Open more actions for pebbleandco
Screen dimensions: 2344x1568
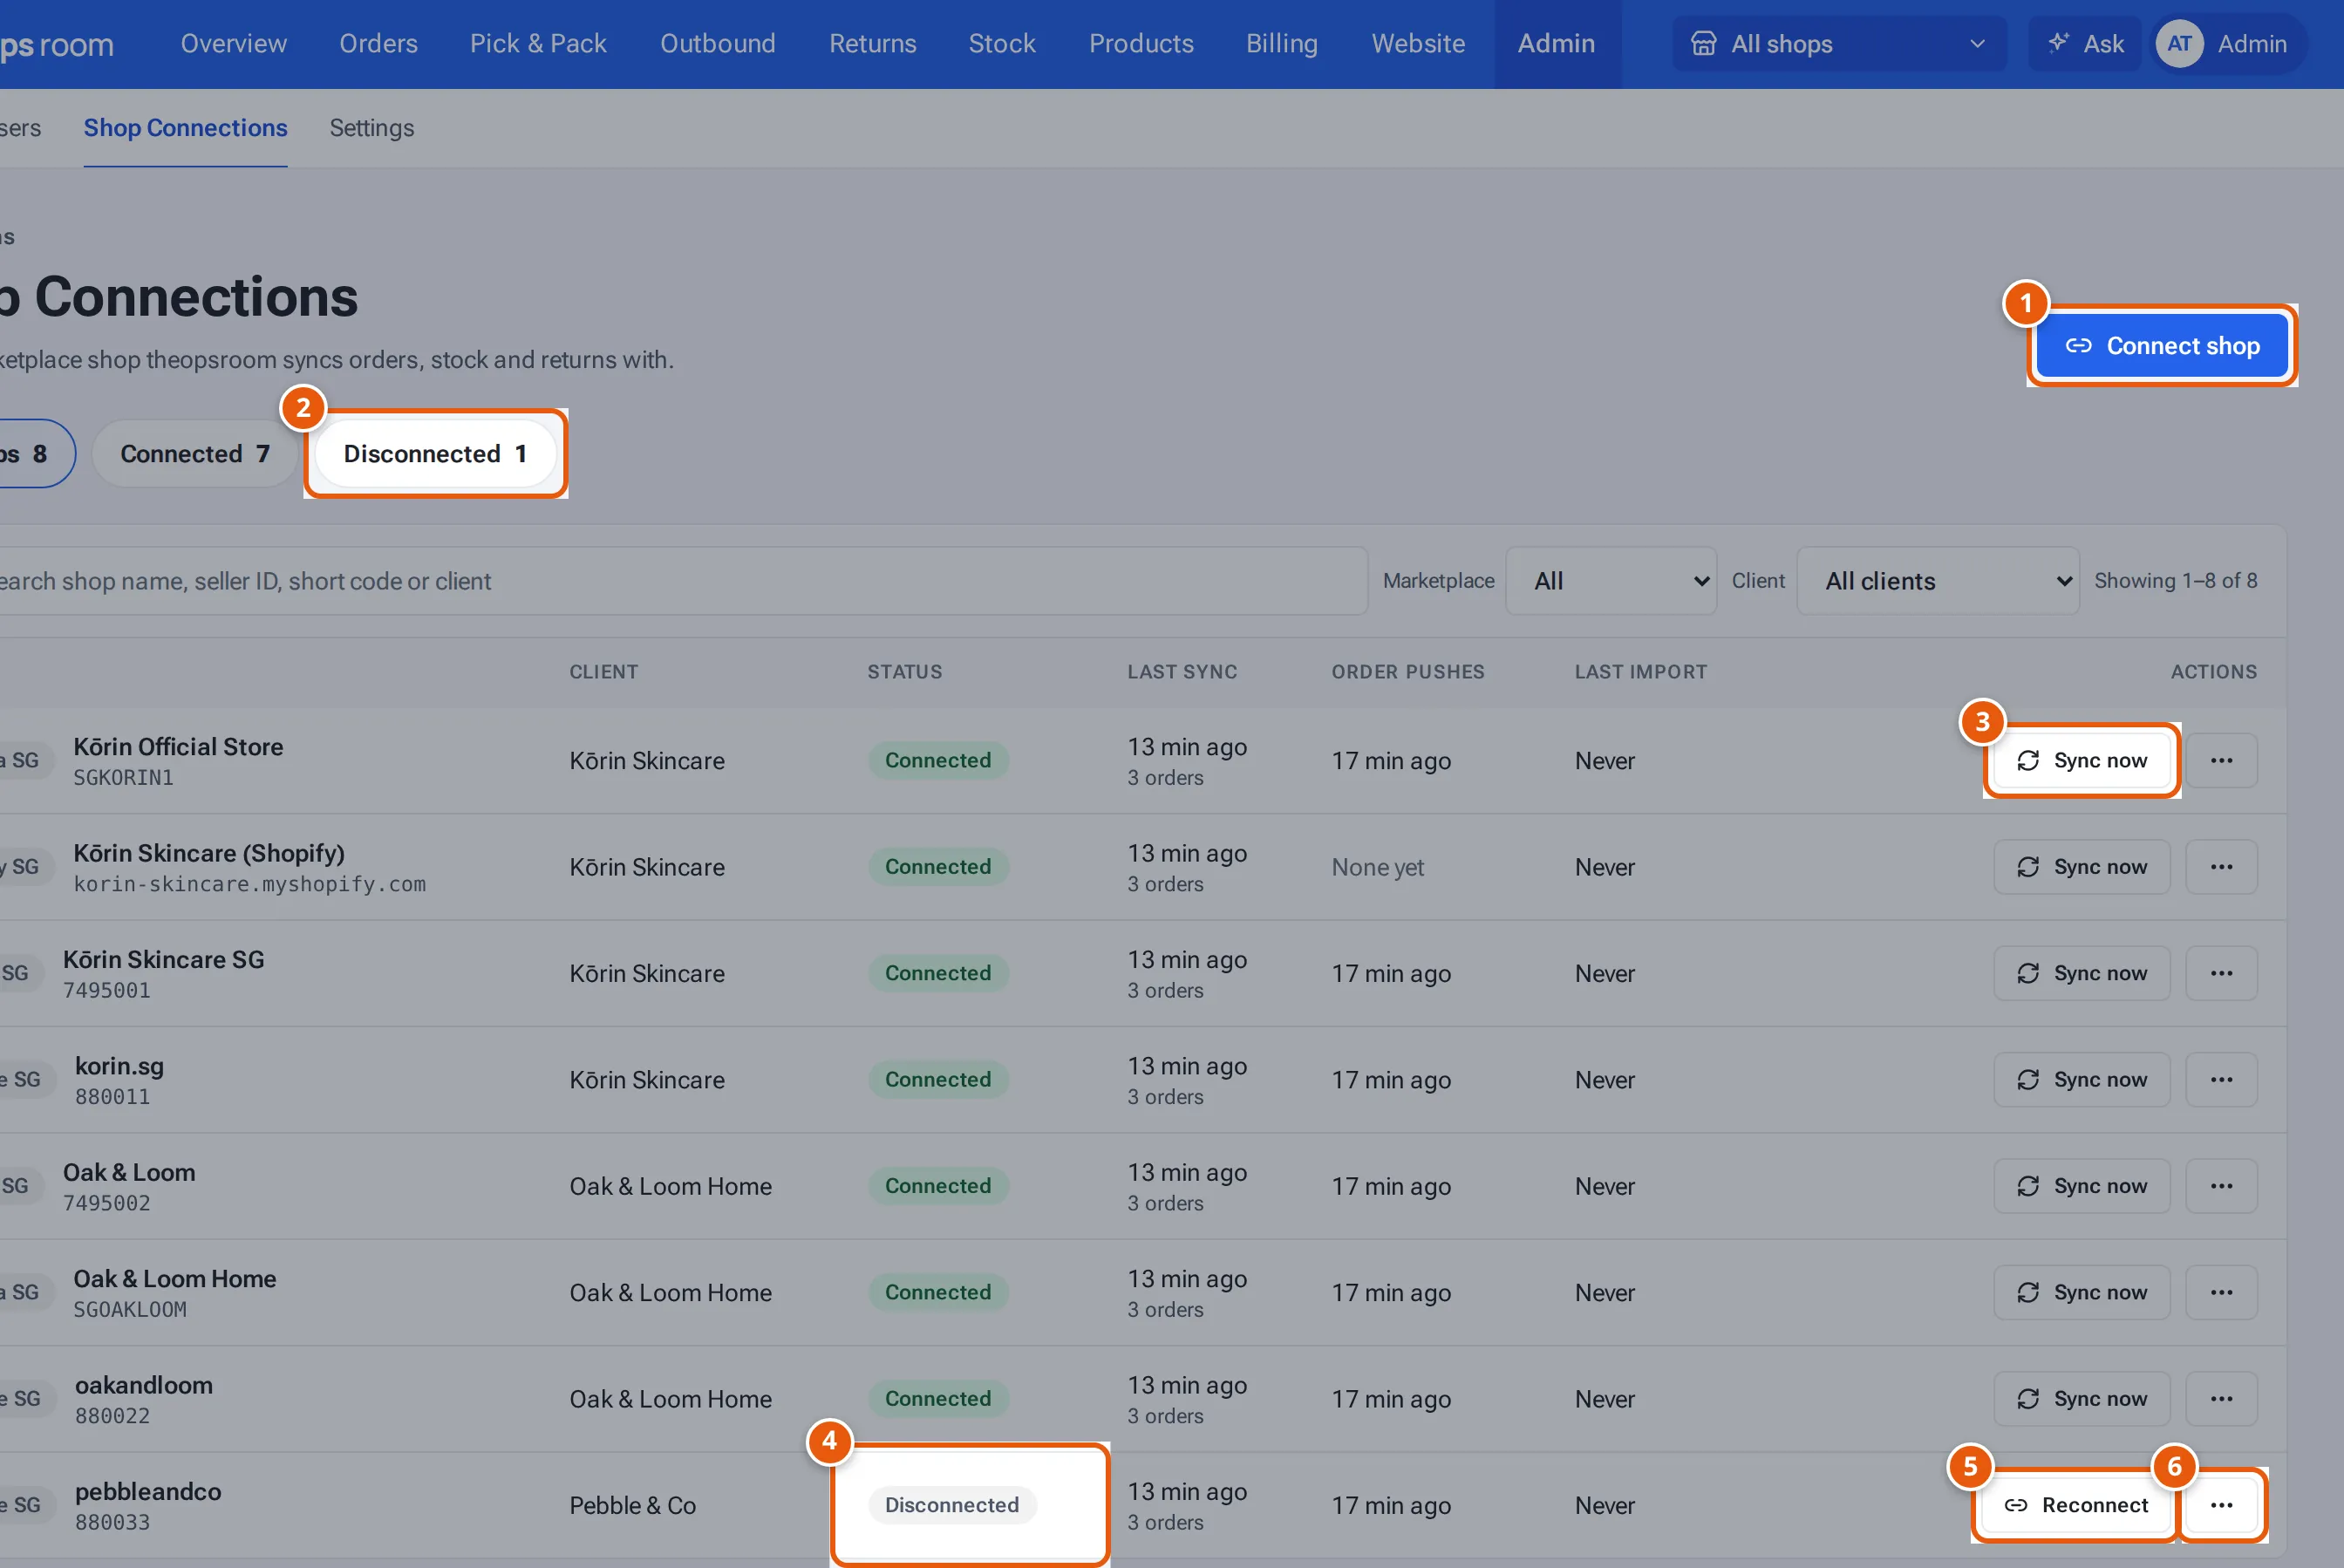pyautogui.click(x=2221, y=1505)
